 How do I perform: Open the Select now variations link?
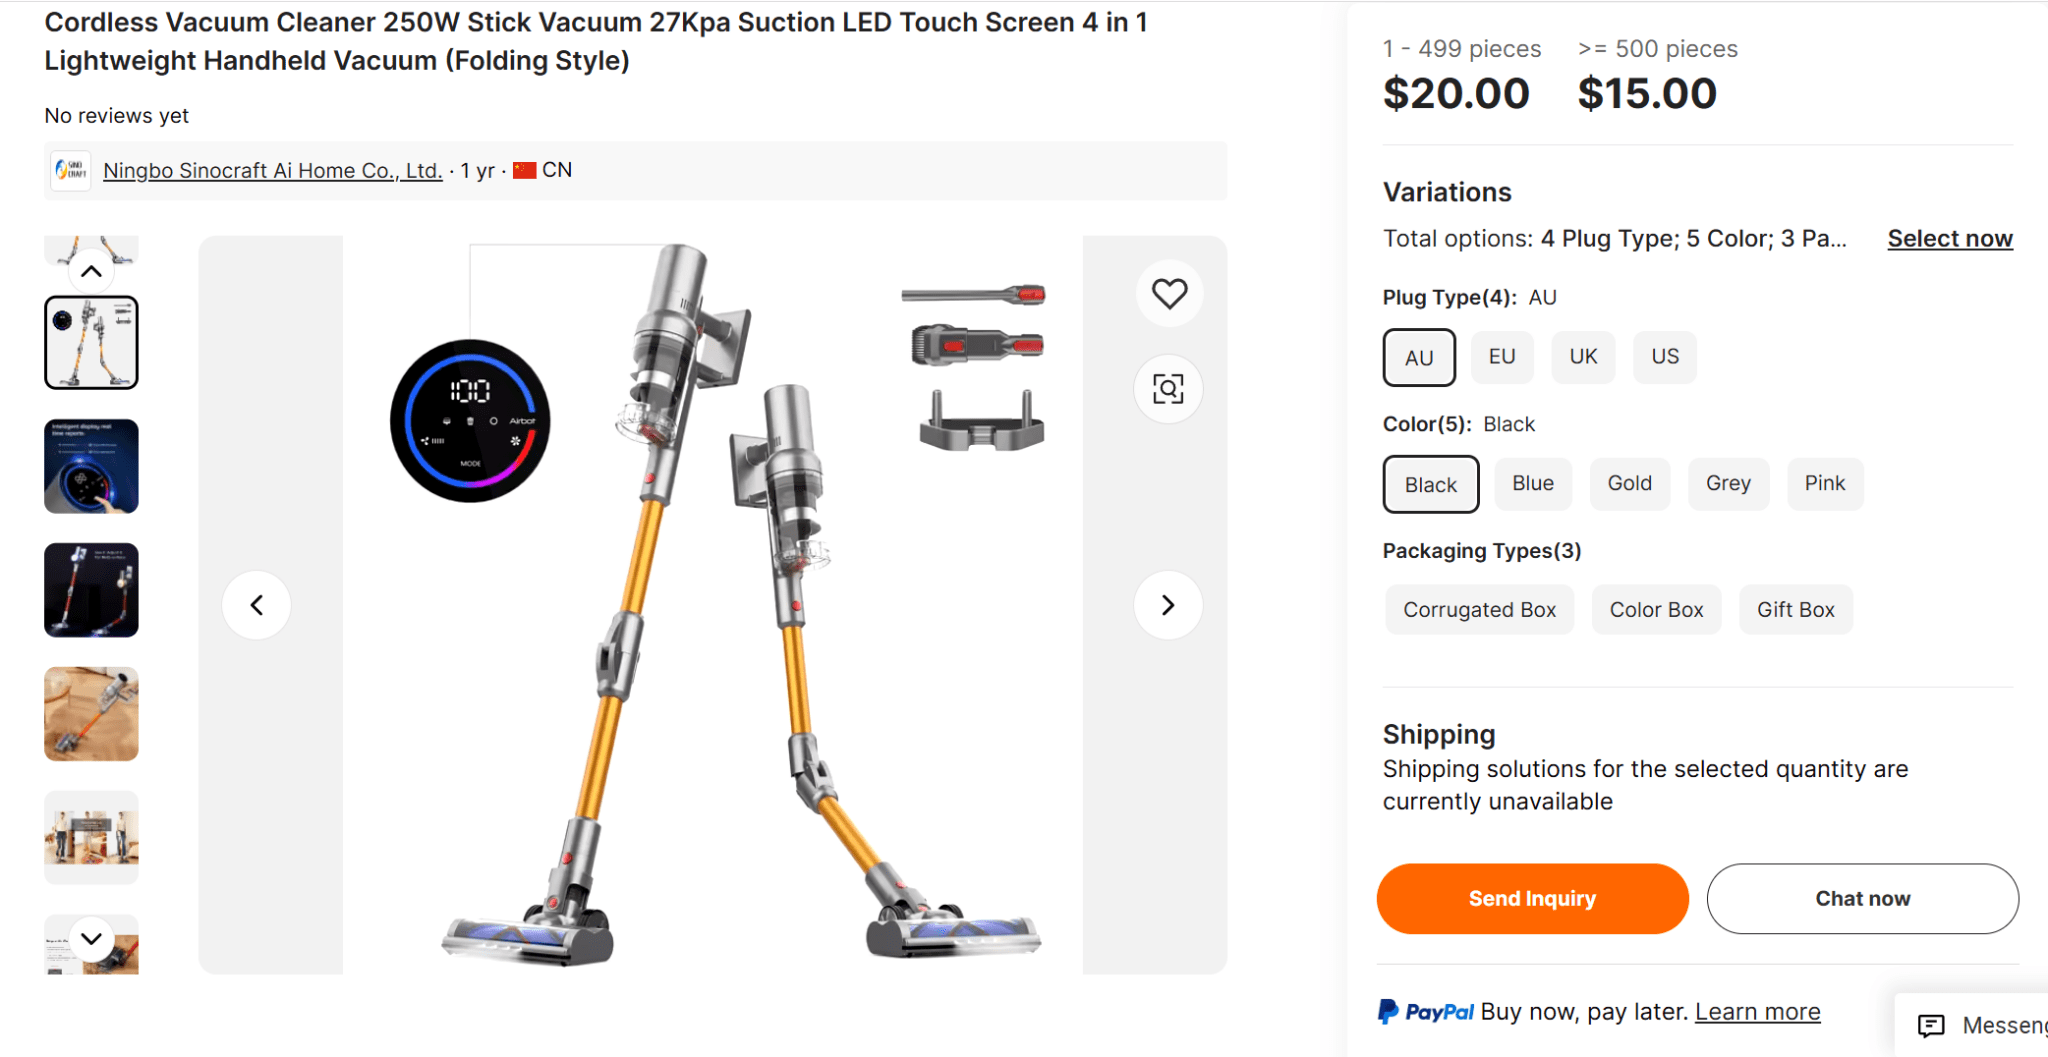click(1949, 239)
